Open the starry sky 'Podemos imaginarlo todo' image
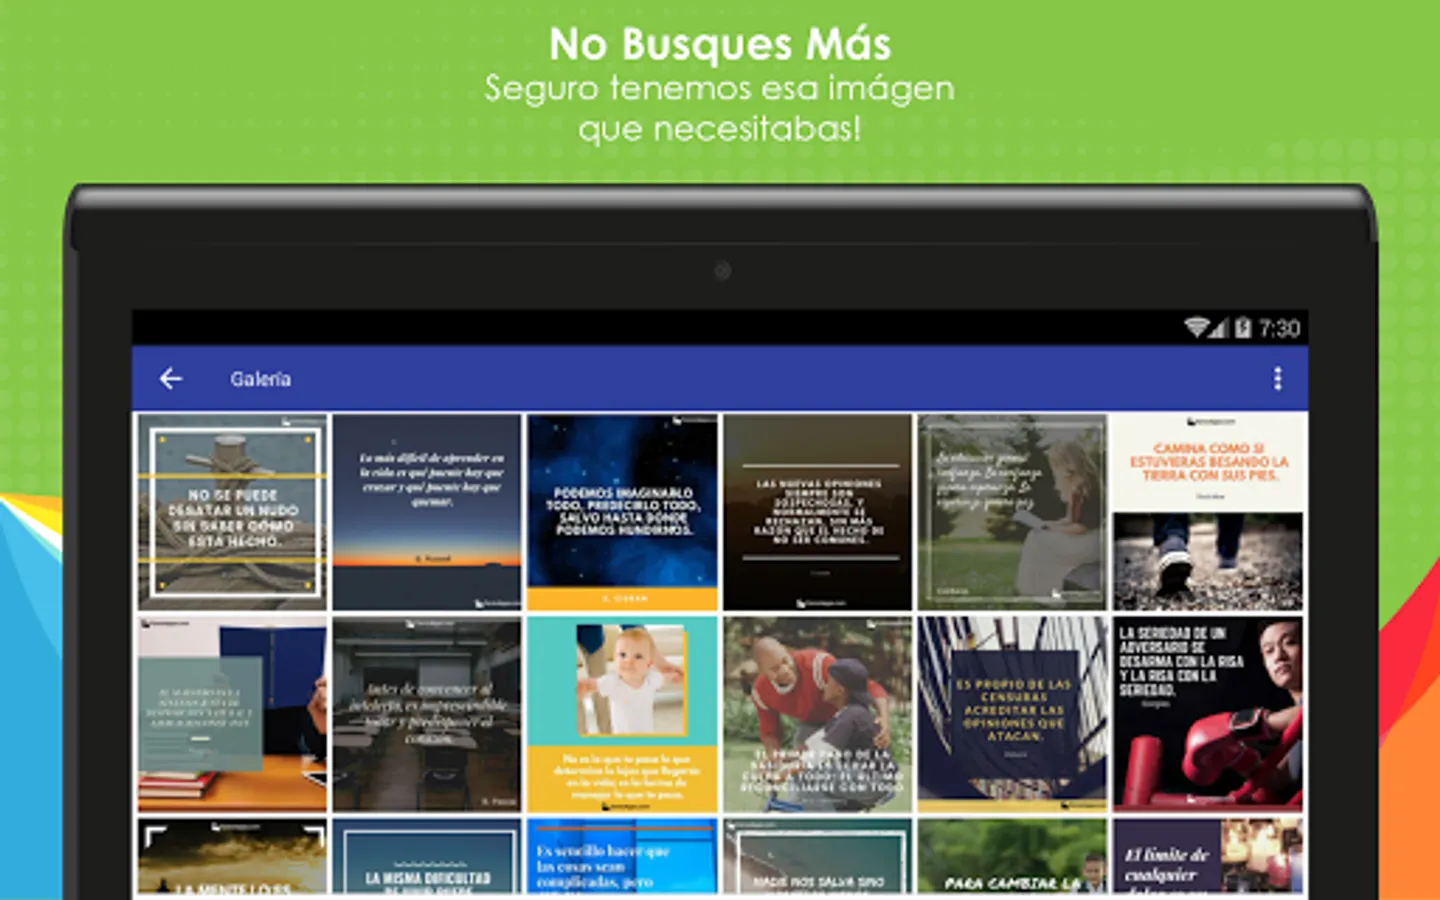This screenshot has height=900, width=1440. (x=622, y=512)
